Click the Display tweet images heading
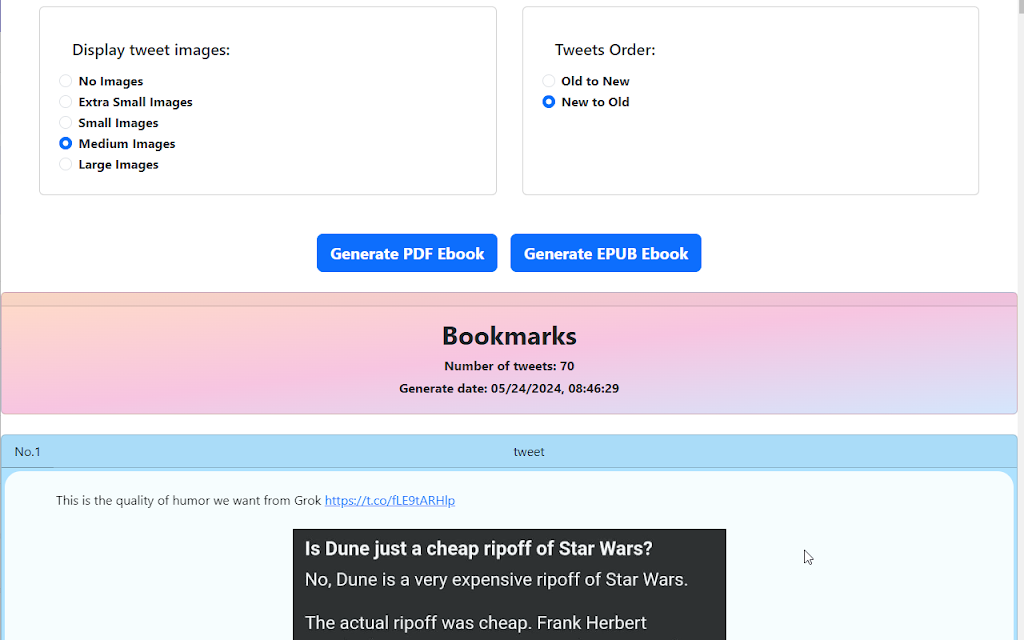Image resolution: width=1024 pixels, height=640 pixels. [151, 50]
